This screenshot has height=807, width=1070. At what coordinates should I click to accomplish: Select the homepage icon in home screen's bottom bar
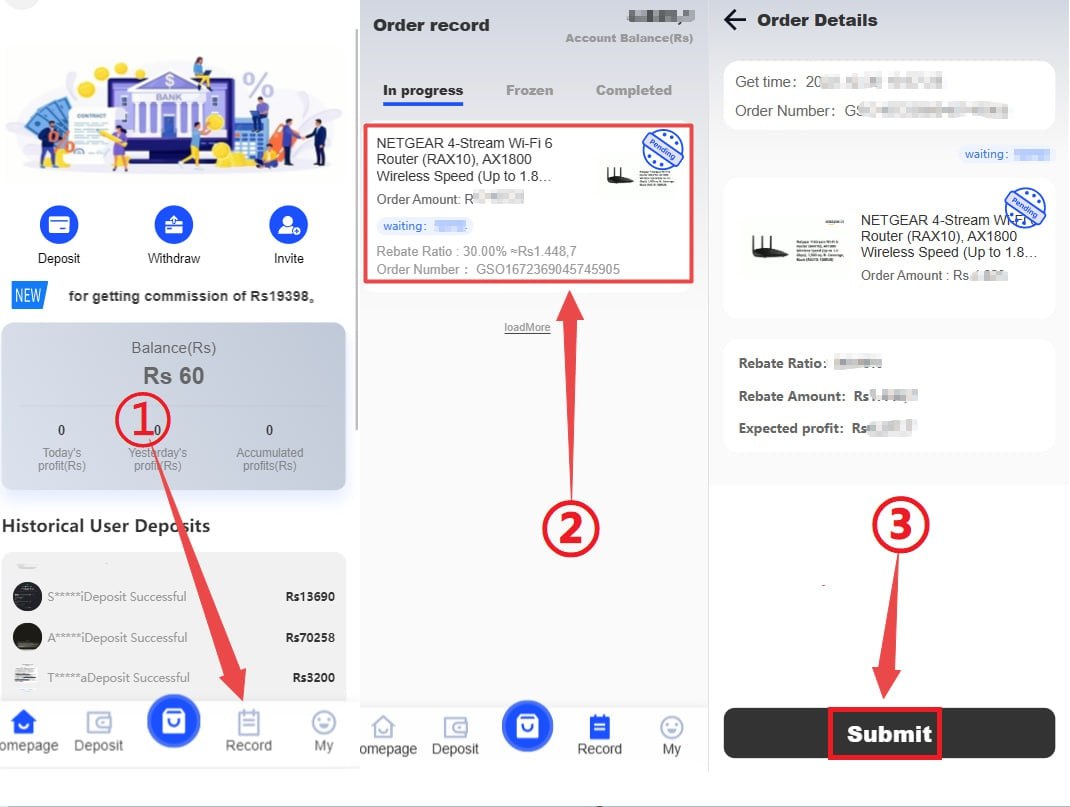coord(24,722)
